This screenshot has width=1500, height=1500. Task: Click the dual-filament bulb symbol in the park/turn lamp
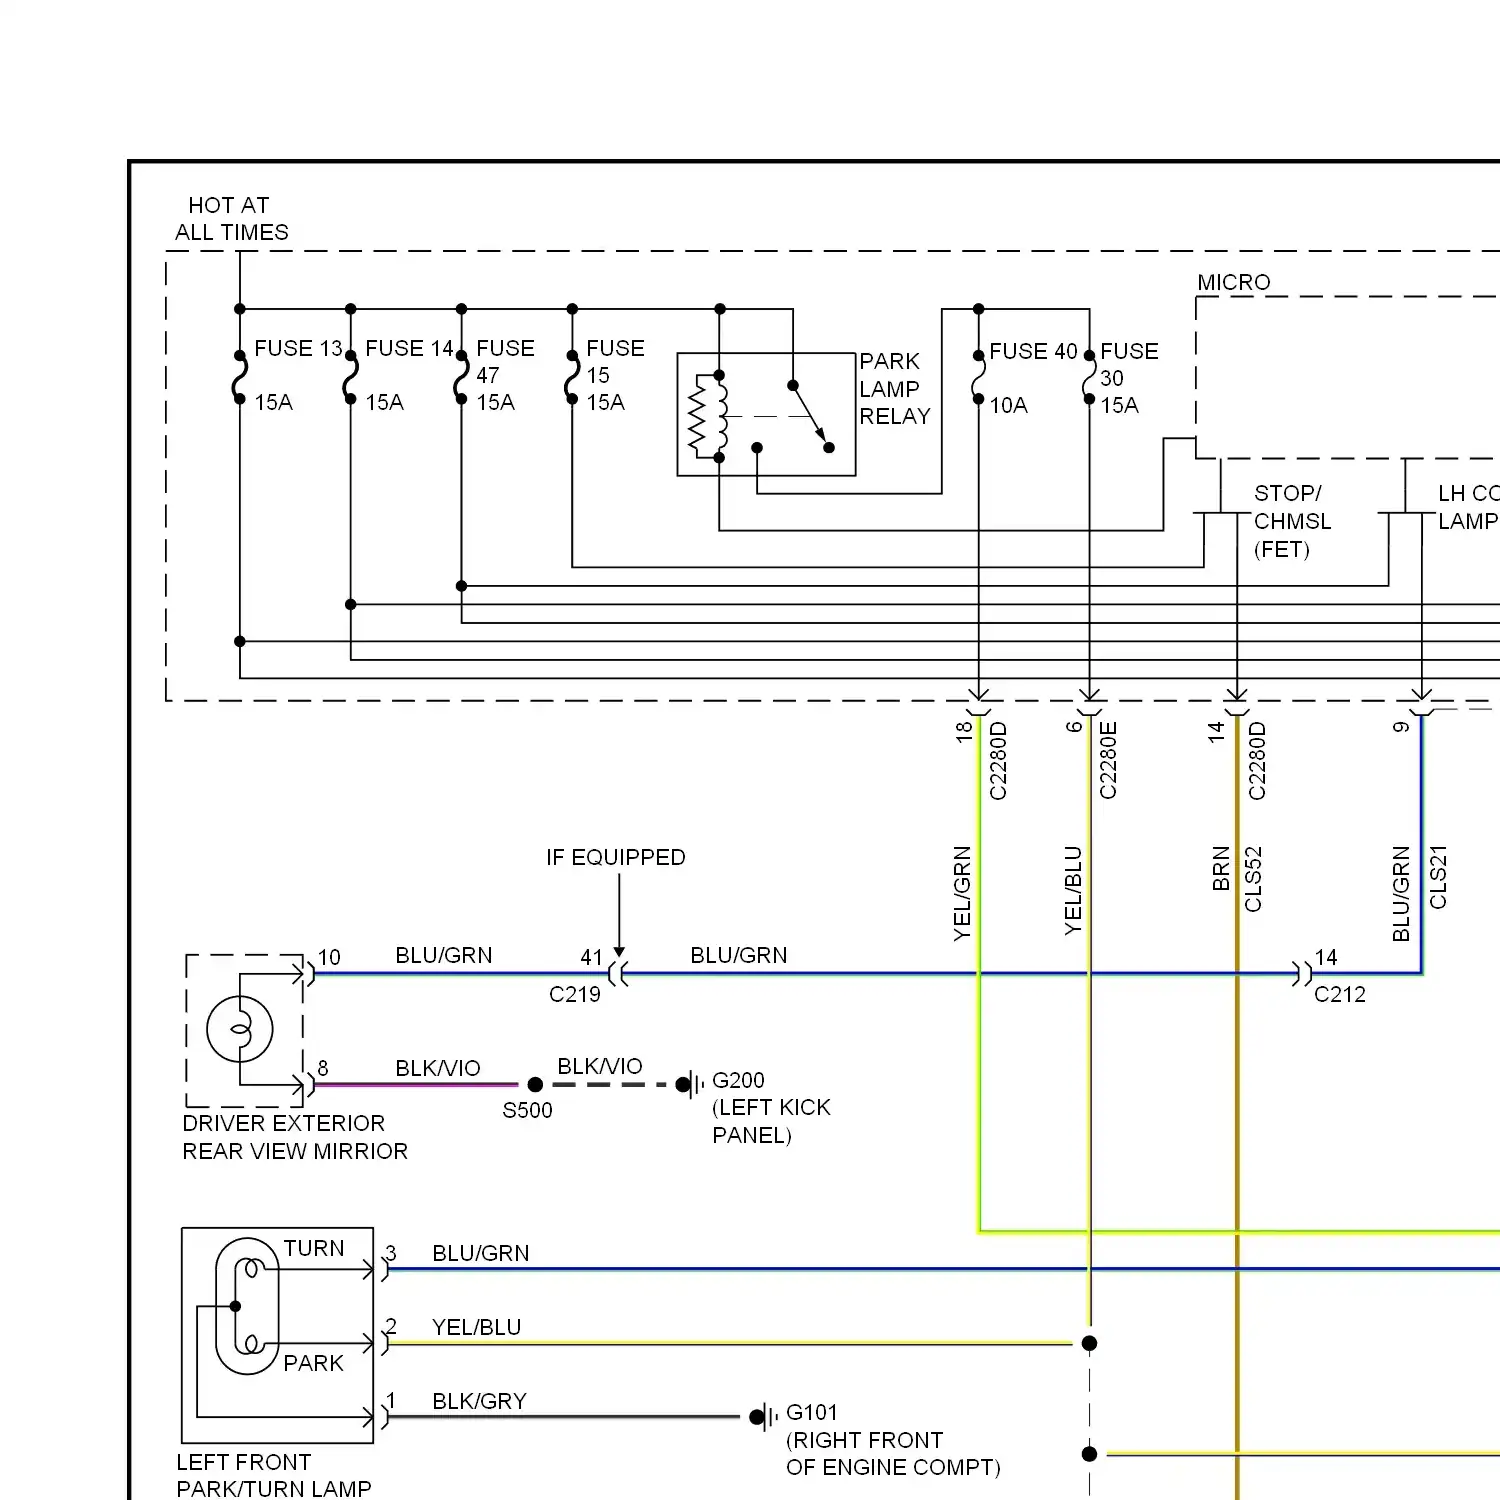coord(247,1306)
